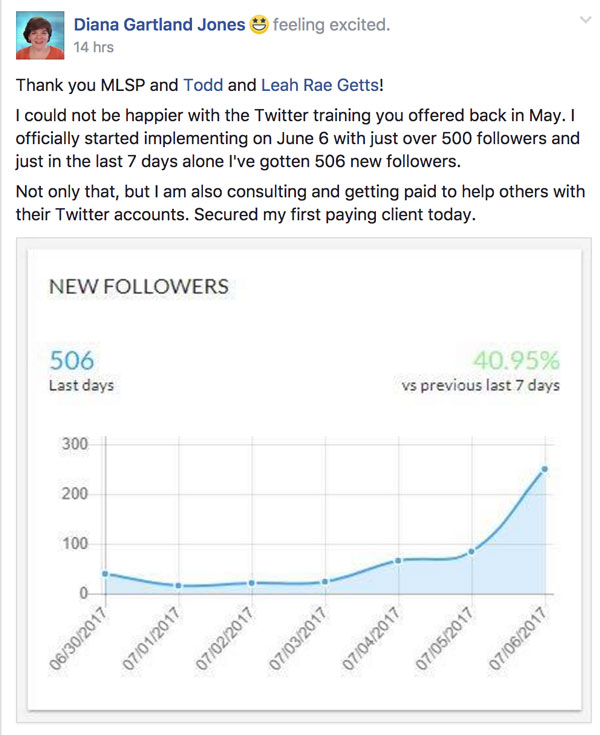This screenshot has height=735, width=600.
Task: Click the Diana Gartland Jones name link
Action: [x=159, y=24]
